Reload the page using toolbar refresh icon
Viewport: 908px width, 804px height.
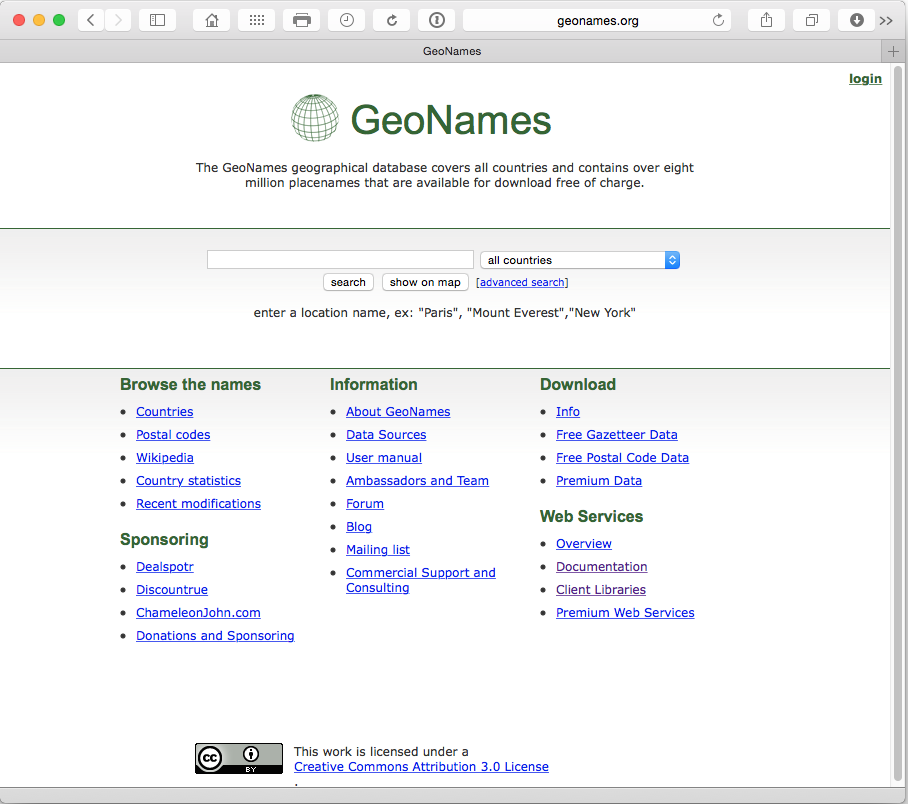(x=391, y=20)
